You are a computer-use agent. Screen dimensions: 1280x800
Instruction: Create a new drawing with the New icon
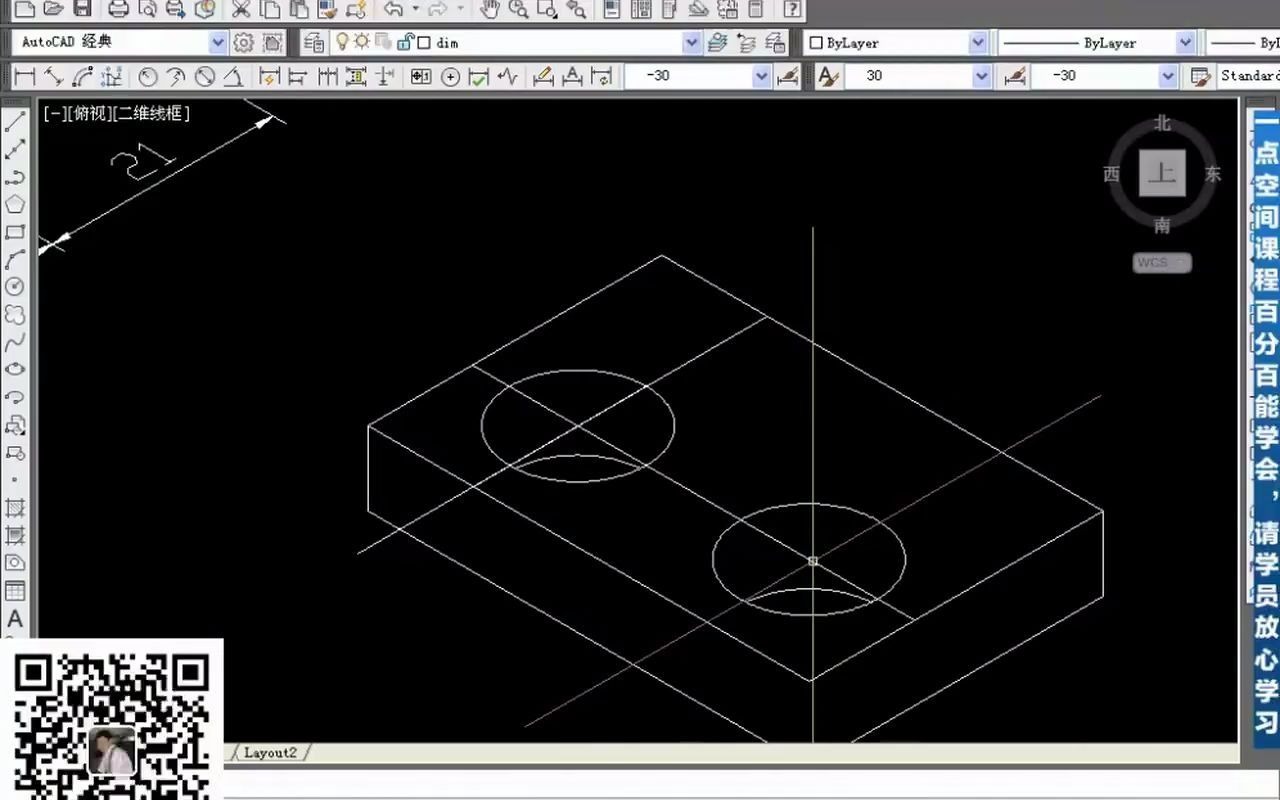[25, 10]
